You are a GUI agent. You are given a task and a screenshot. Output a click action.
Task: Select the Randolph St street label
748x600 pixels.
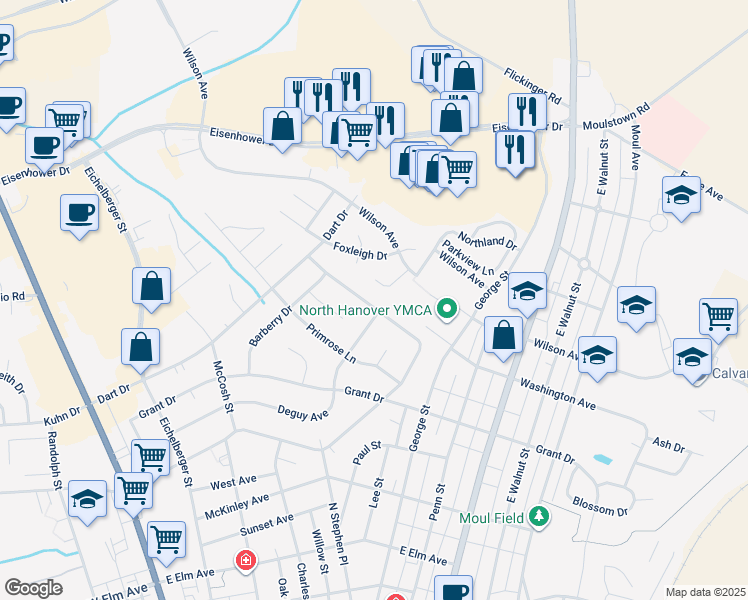(55, 460)
